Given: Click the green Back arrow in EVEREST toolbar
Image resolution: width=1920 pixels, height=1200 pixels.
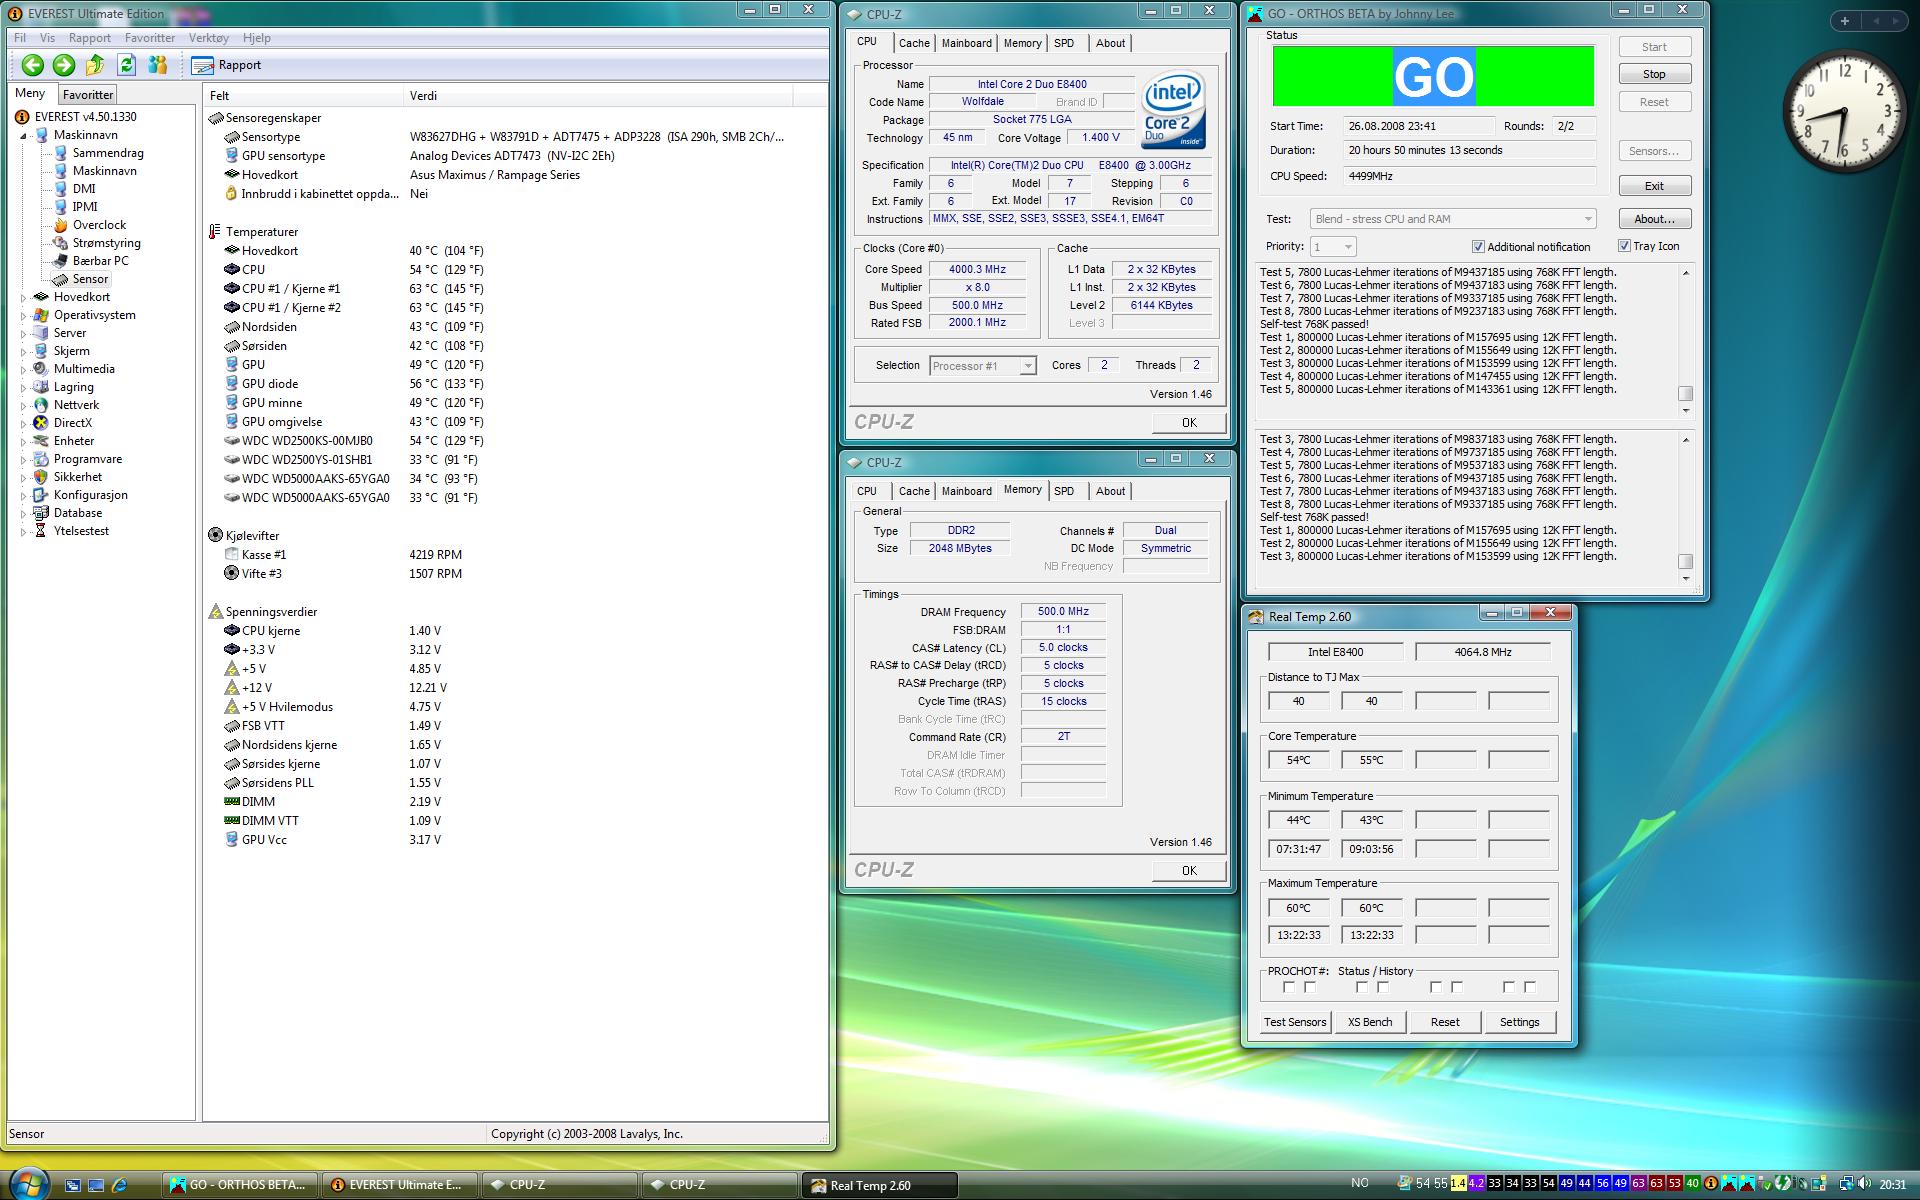Looking at the screenshot, I should [33, 65].
